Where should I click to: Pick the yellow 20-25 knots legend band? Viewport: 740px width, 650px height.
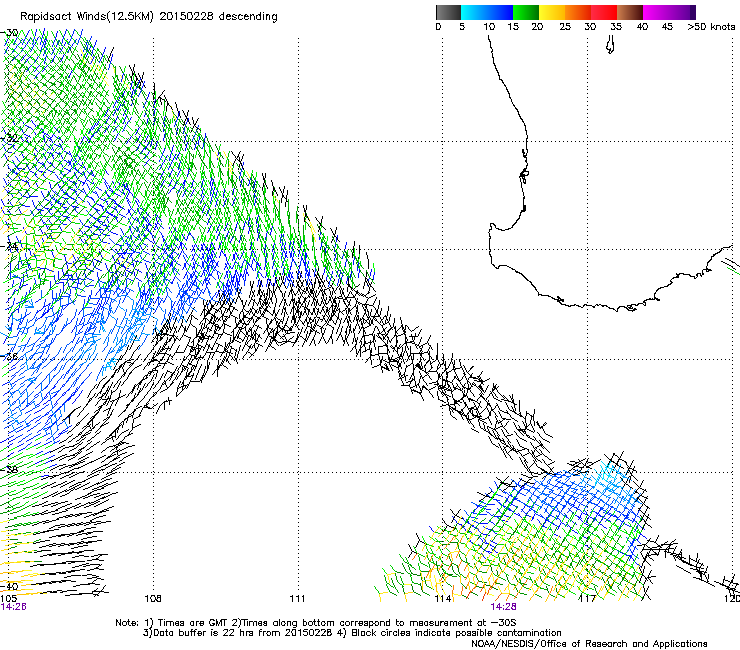tap(552, 12)
